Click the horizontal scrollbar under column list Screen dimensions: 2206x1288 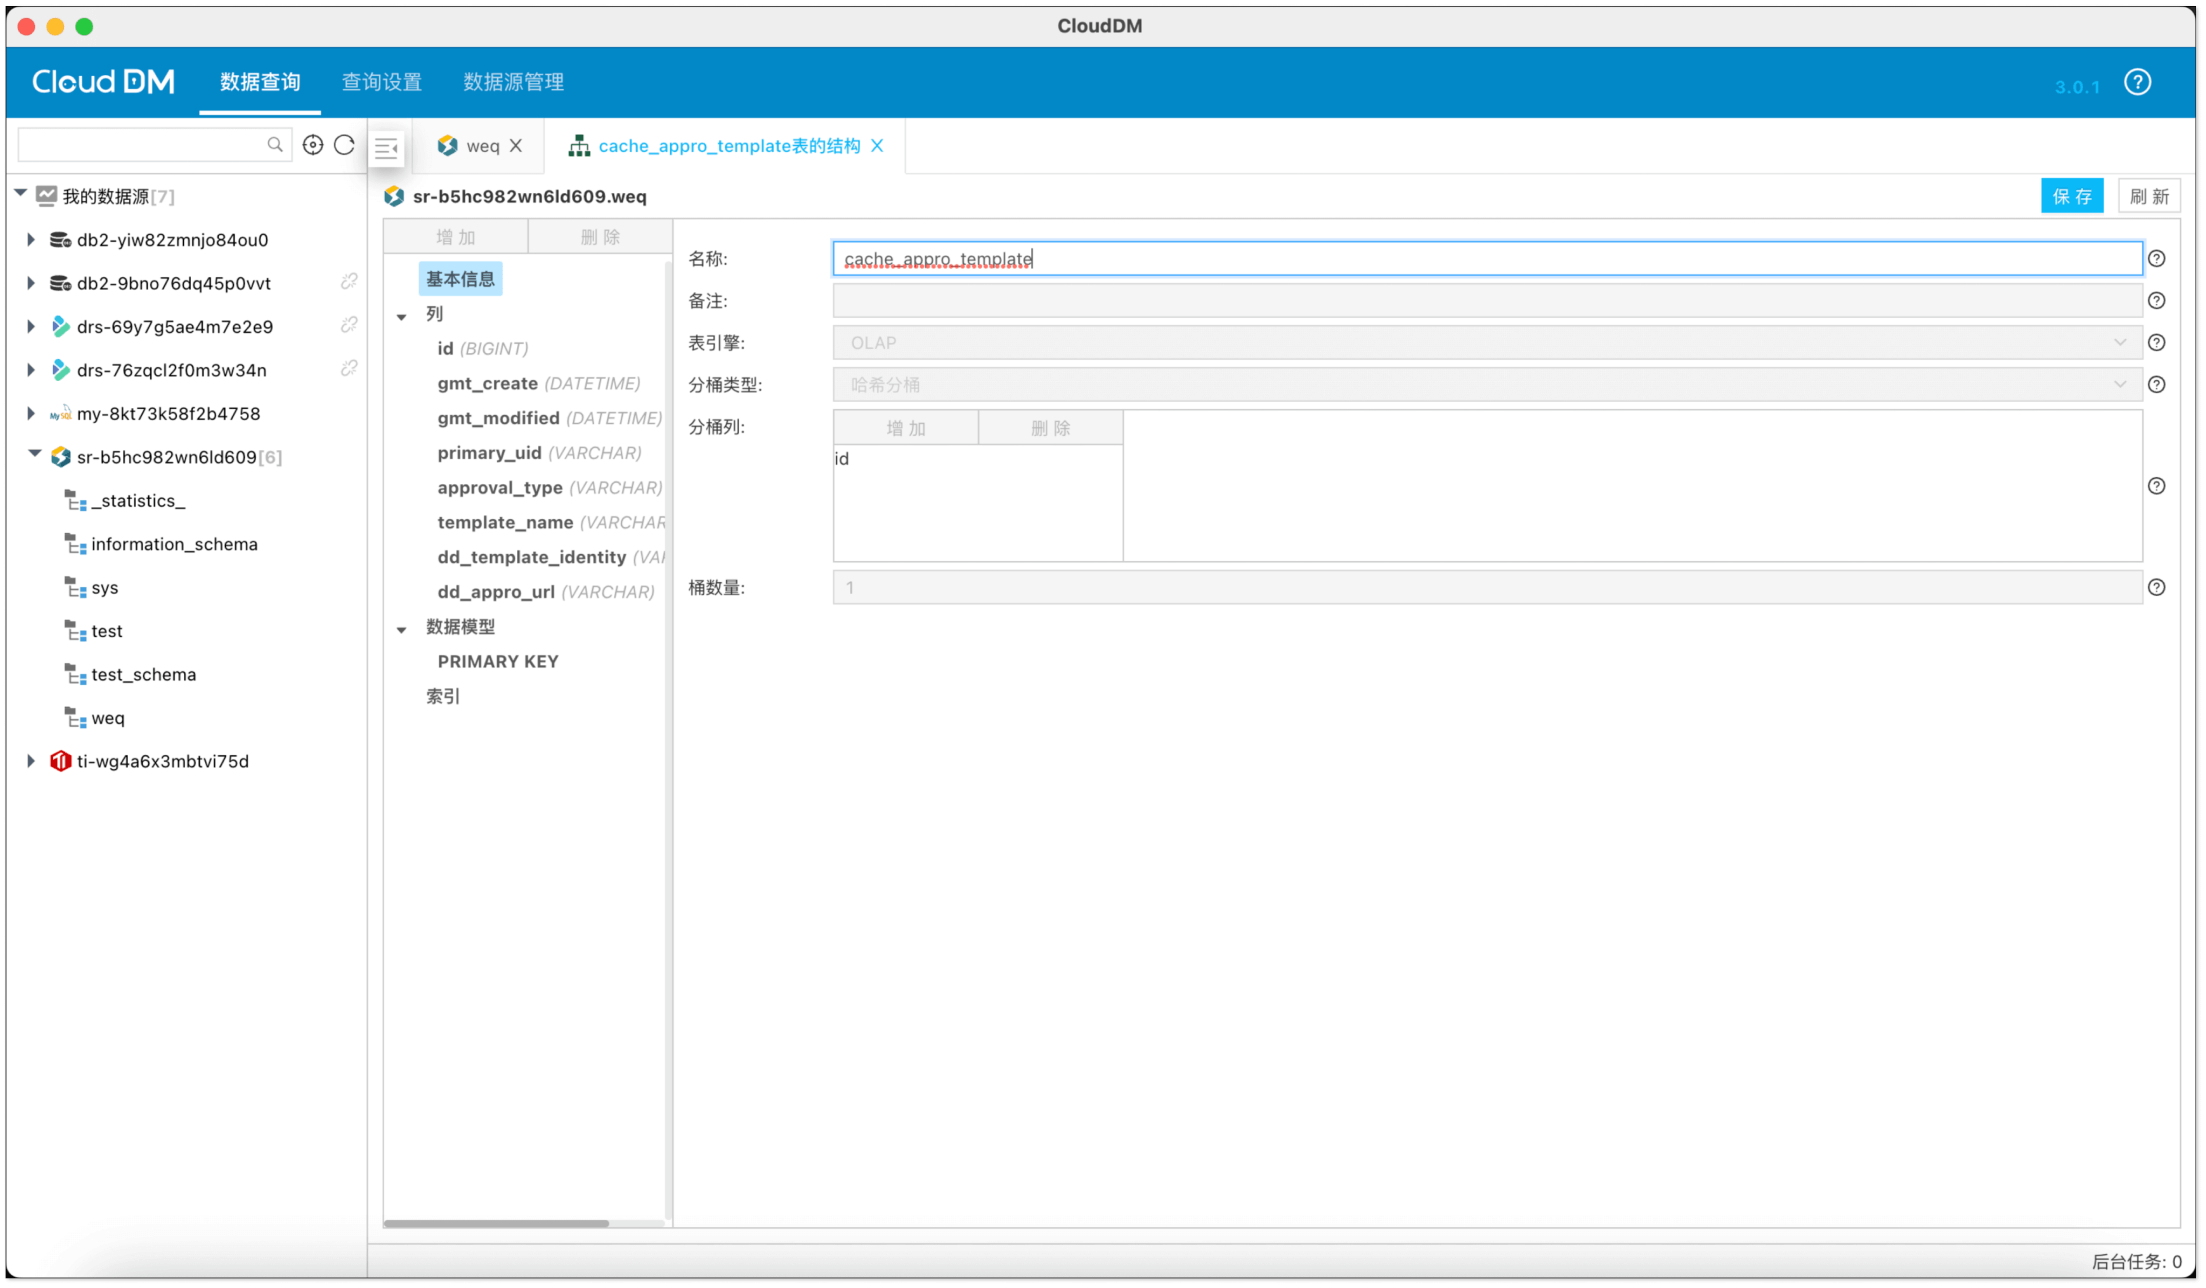[497, 1223]
